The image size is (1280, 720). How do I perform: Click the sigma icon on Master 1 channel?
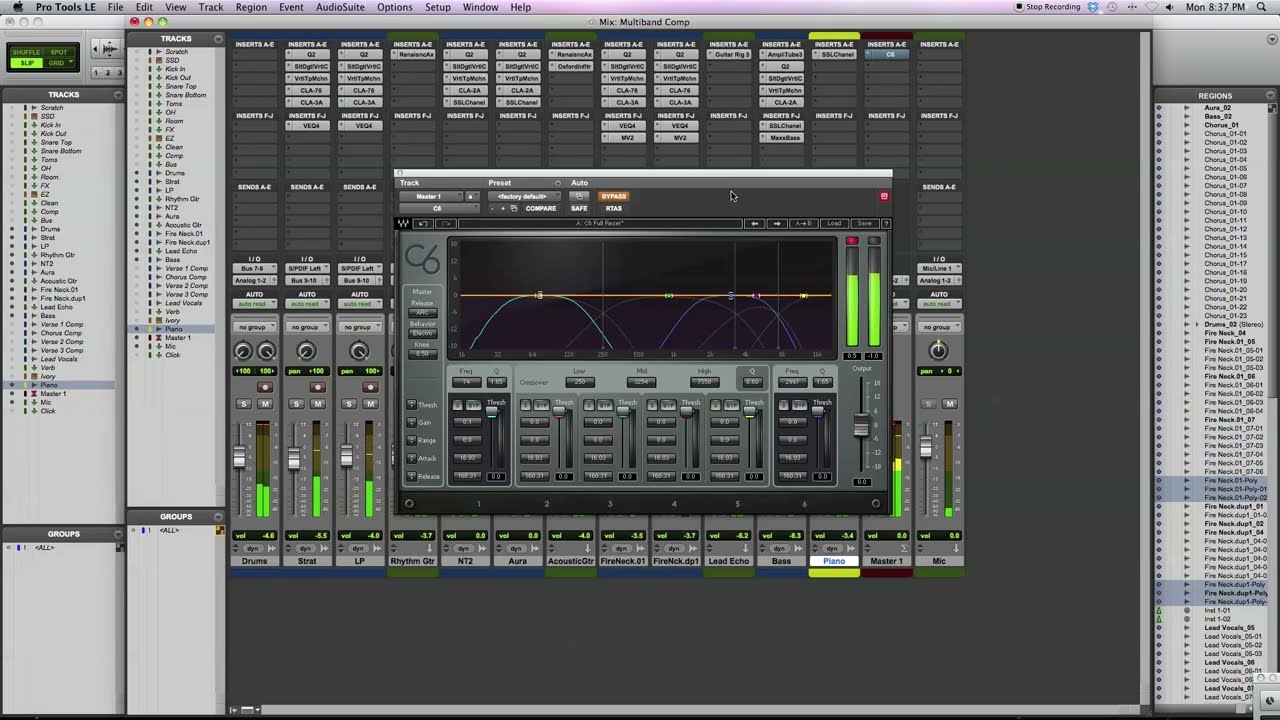(x=903, y=548)
